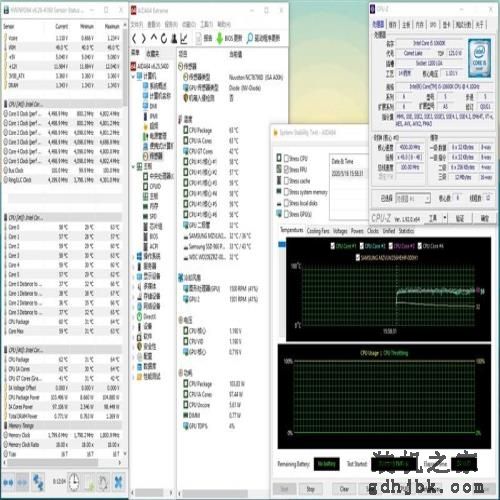Select the CPUID item in AIDA64 tree
This screenshot has width=500, height=500.
(x=152, y=186)
